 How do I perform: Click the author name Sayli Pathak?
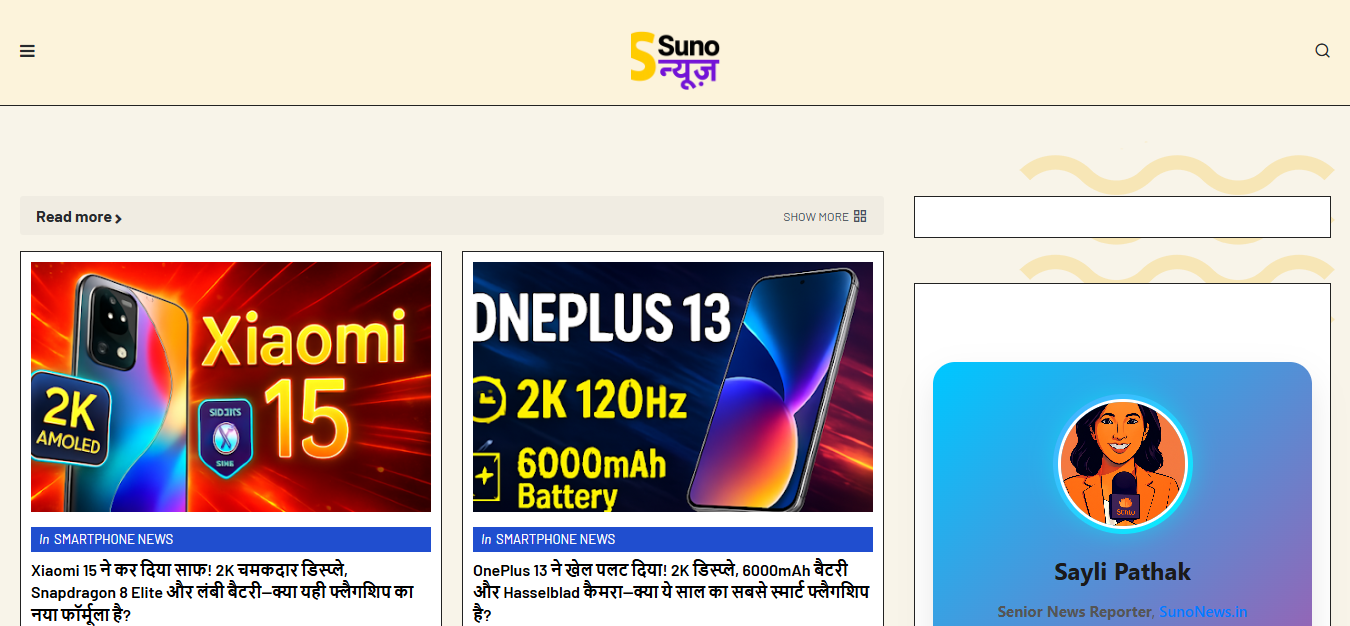click(x=1122, y=572)
